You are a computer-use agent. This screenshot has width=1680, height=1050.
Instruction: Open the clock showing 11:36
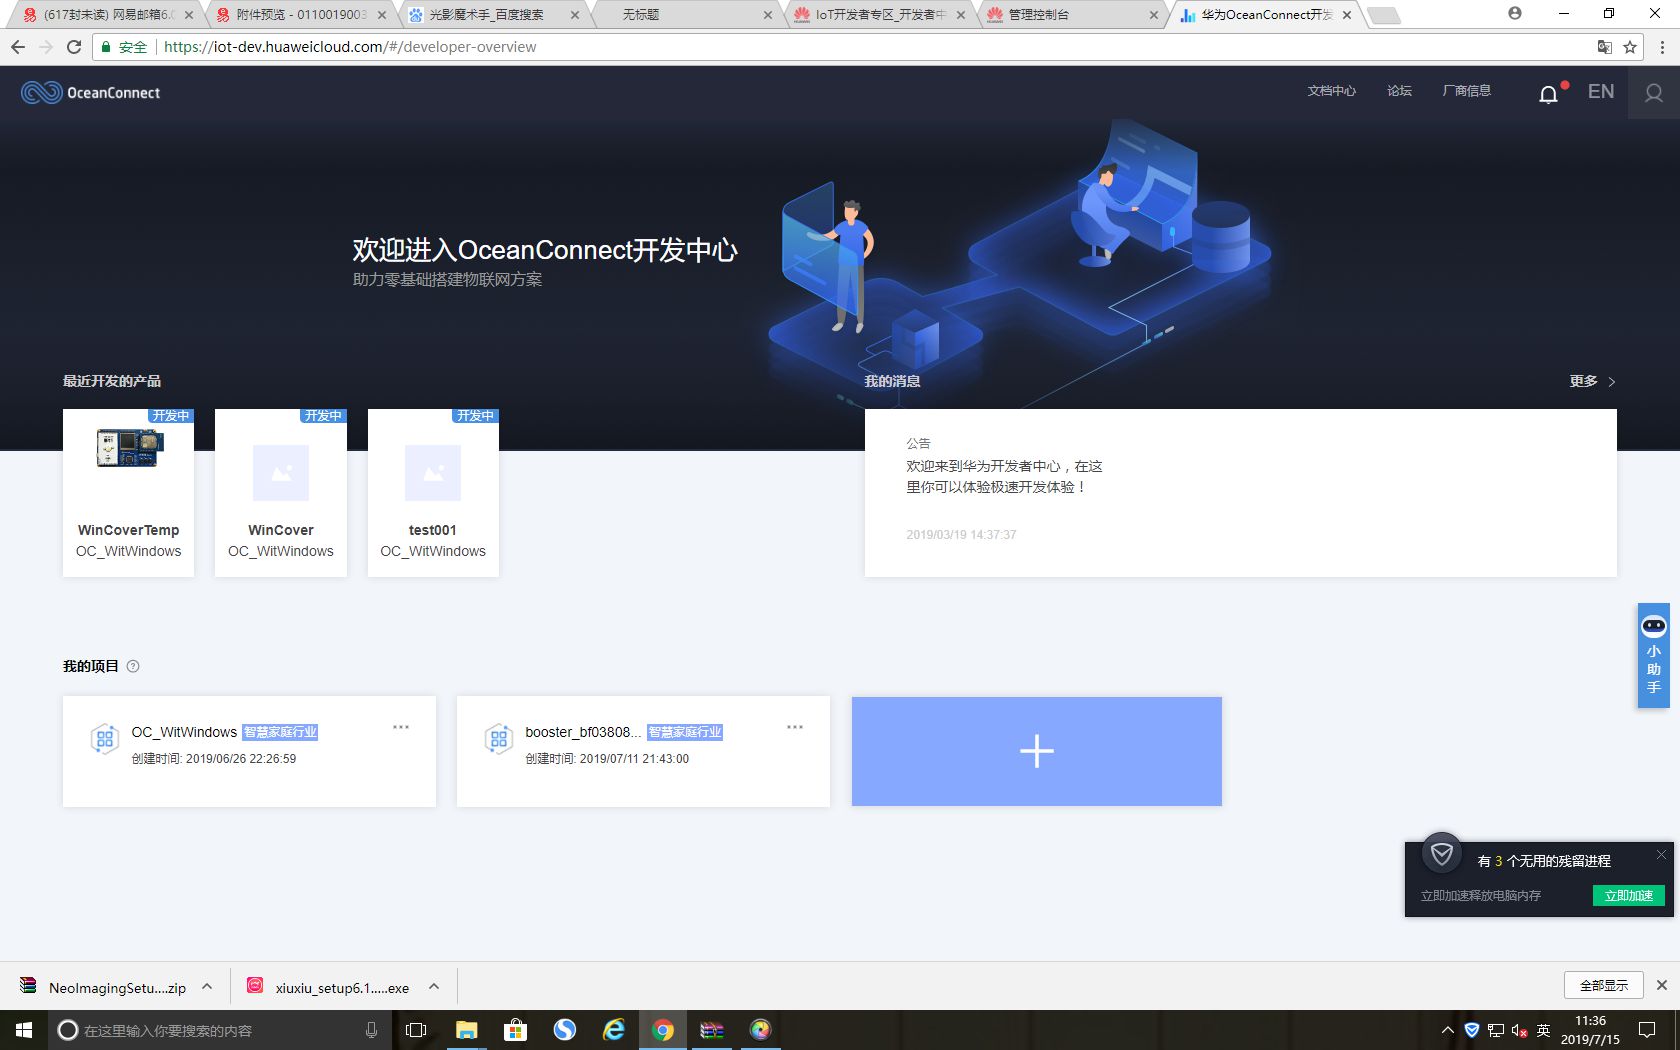tap(1590, 1030)
